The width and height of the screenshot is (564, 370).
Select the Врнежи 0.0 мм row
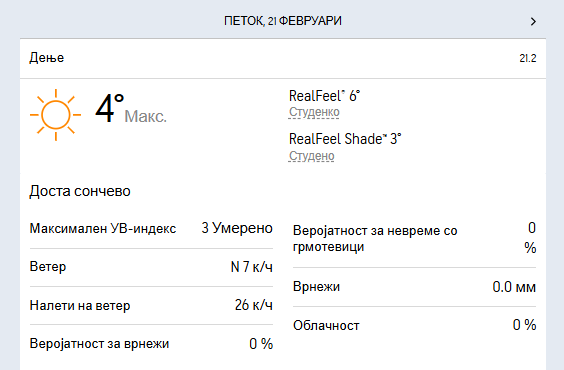[x=414, y=287]
